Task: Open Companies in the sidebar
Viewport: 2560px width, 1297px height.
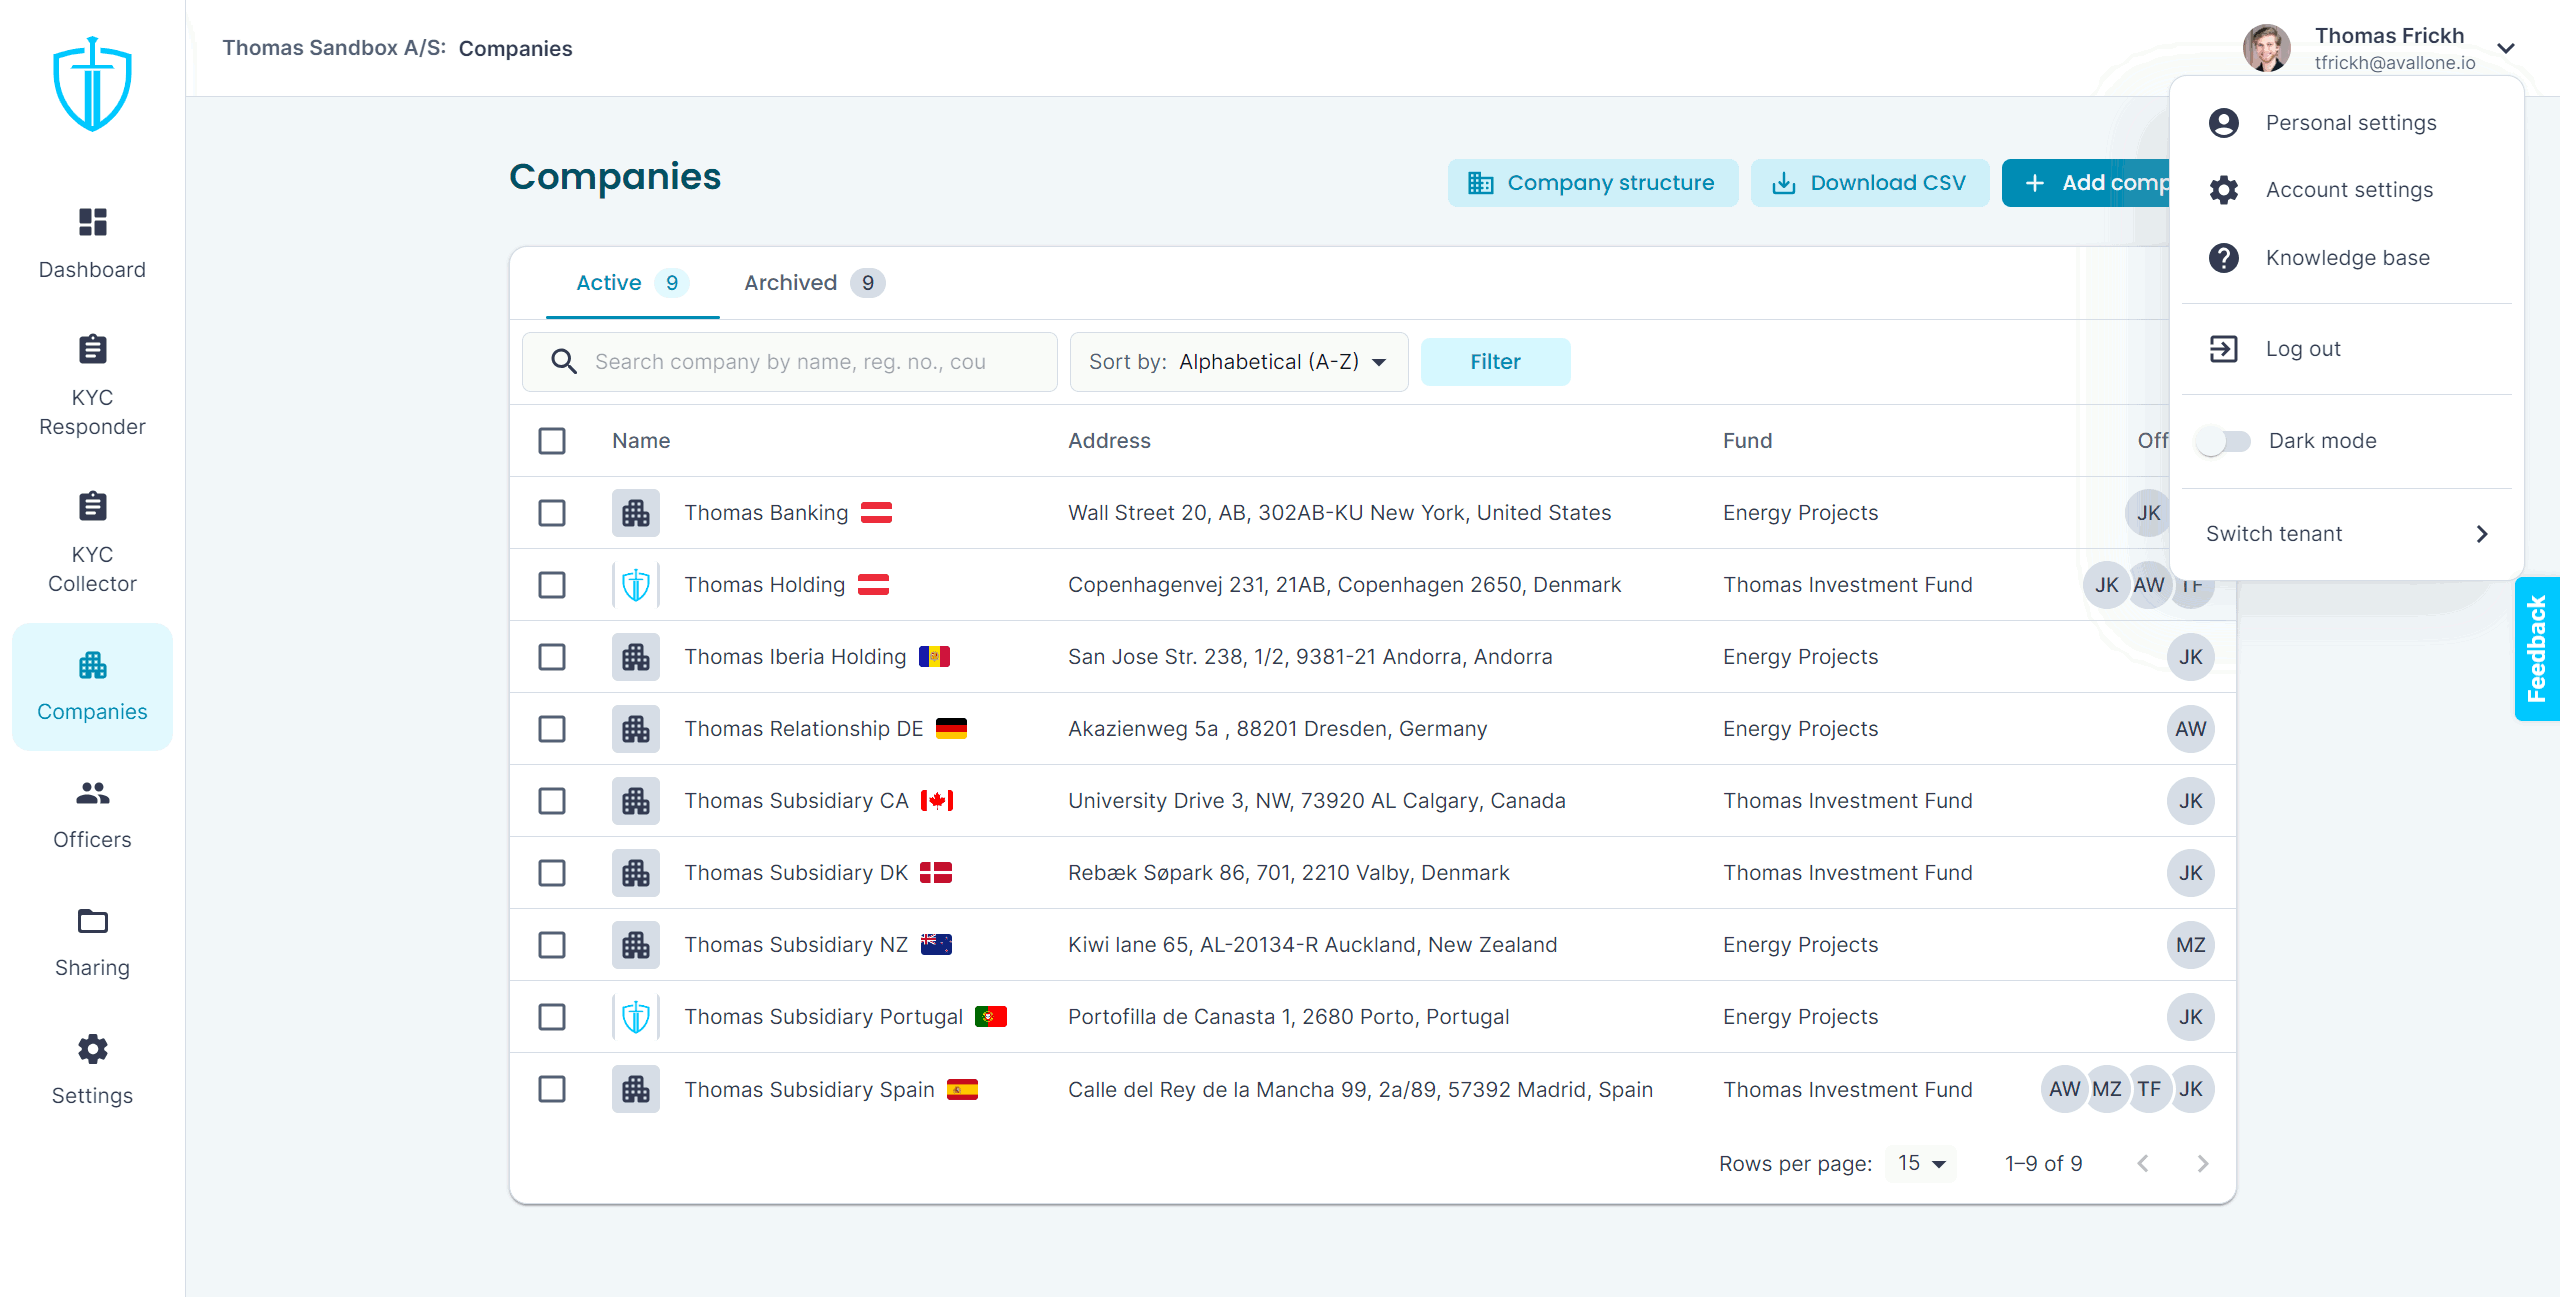Action: point(92,686)
